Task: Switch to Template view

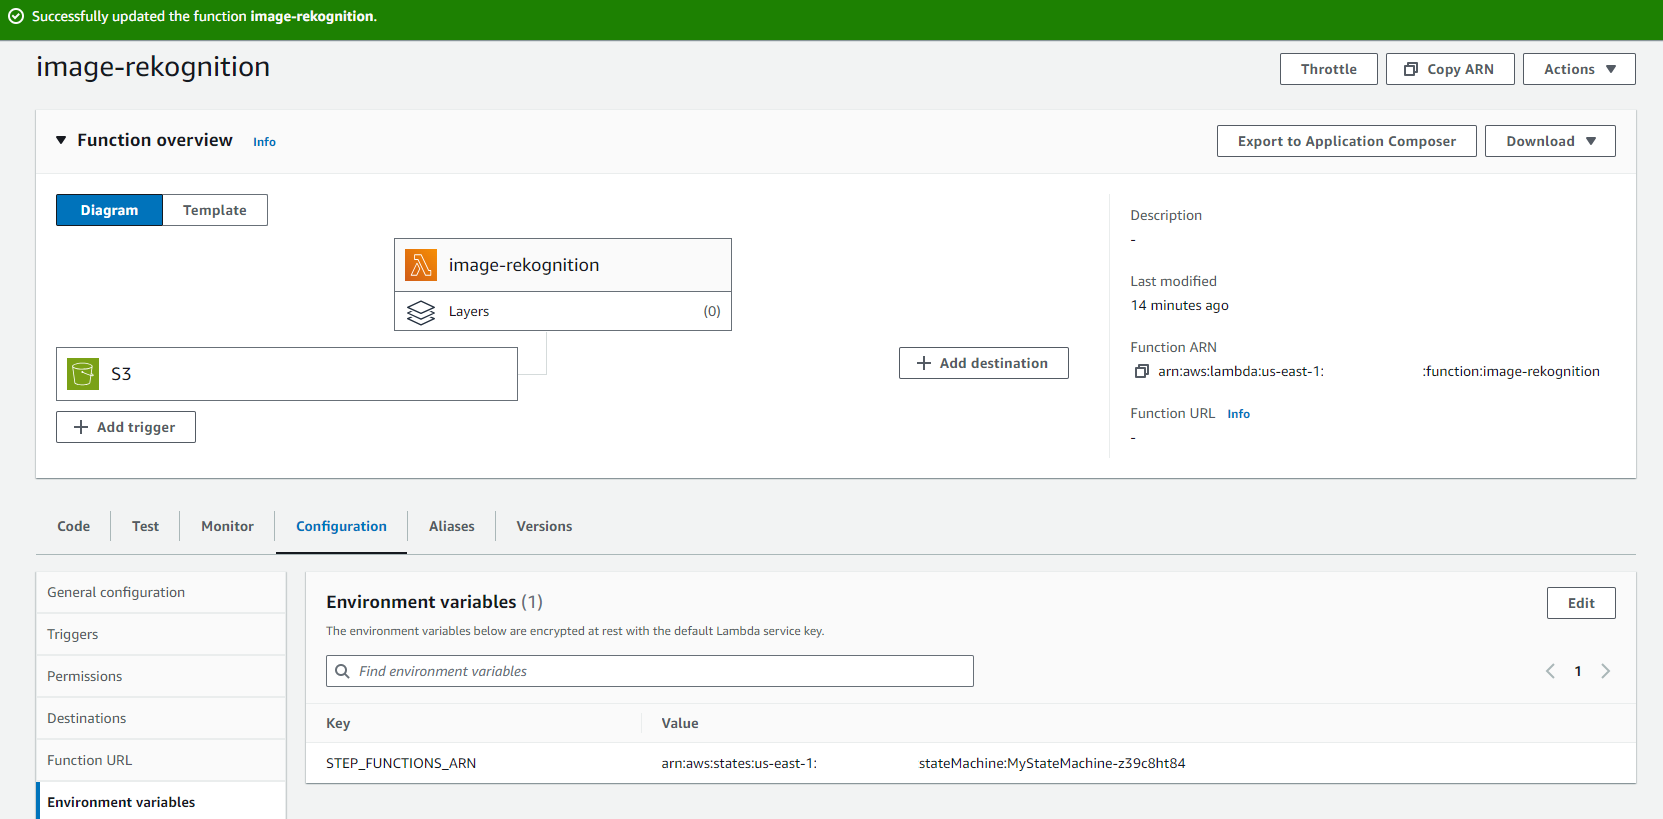Action: pos(215,210)
